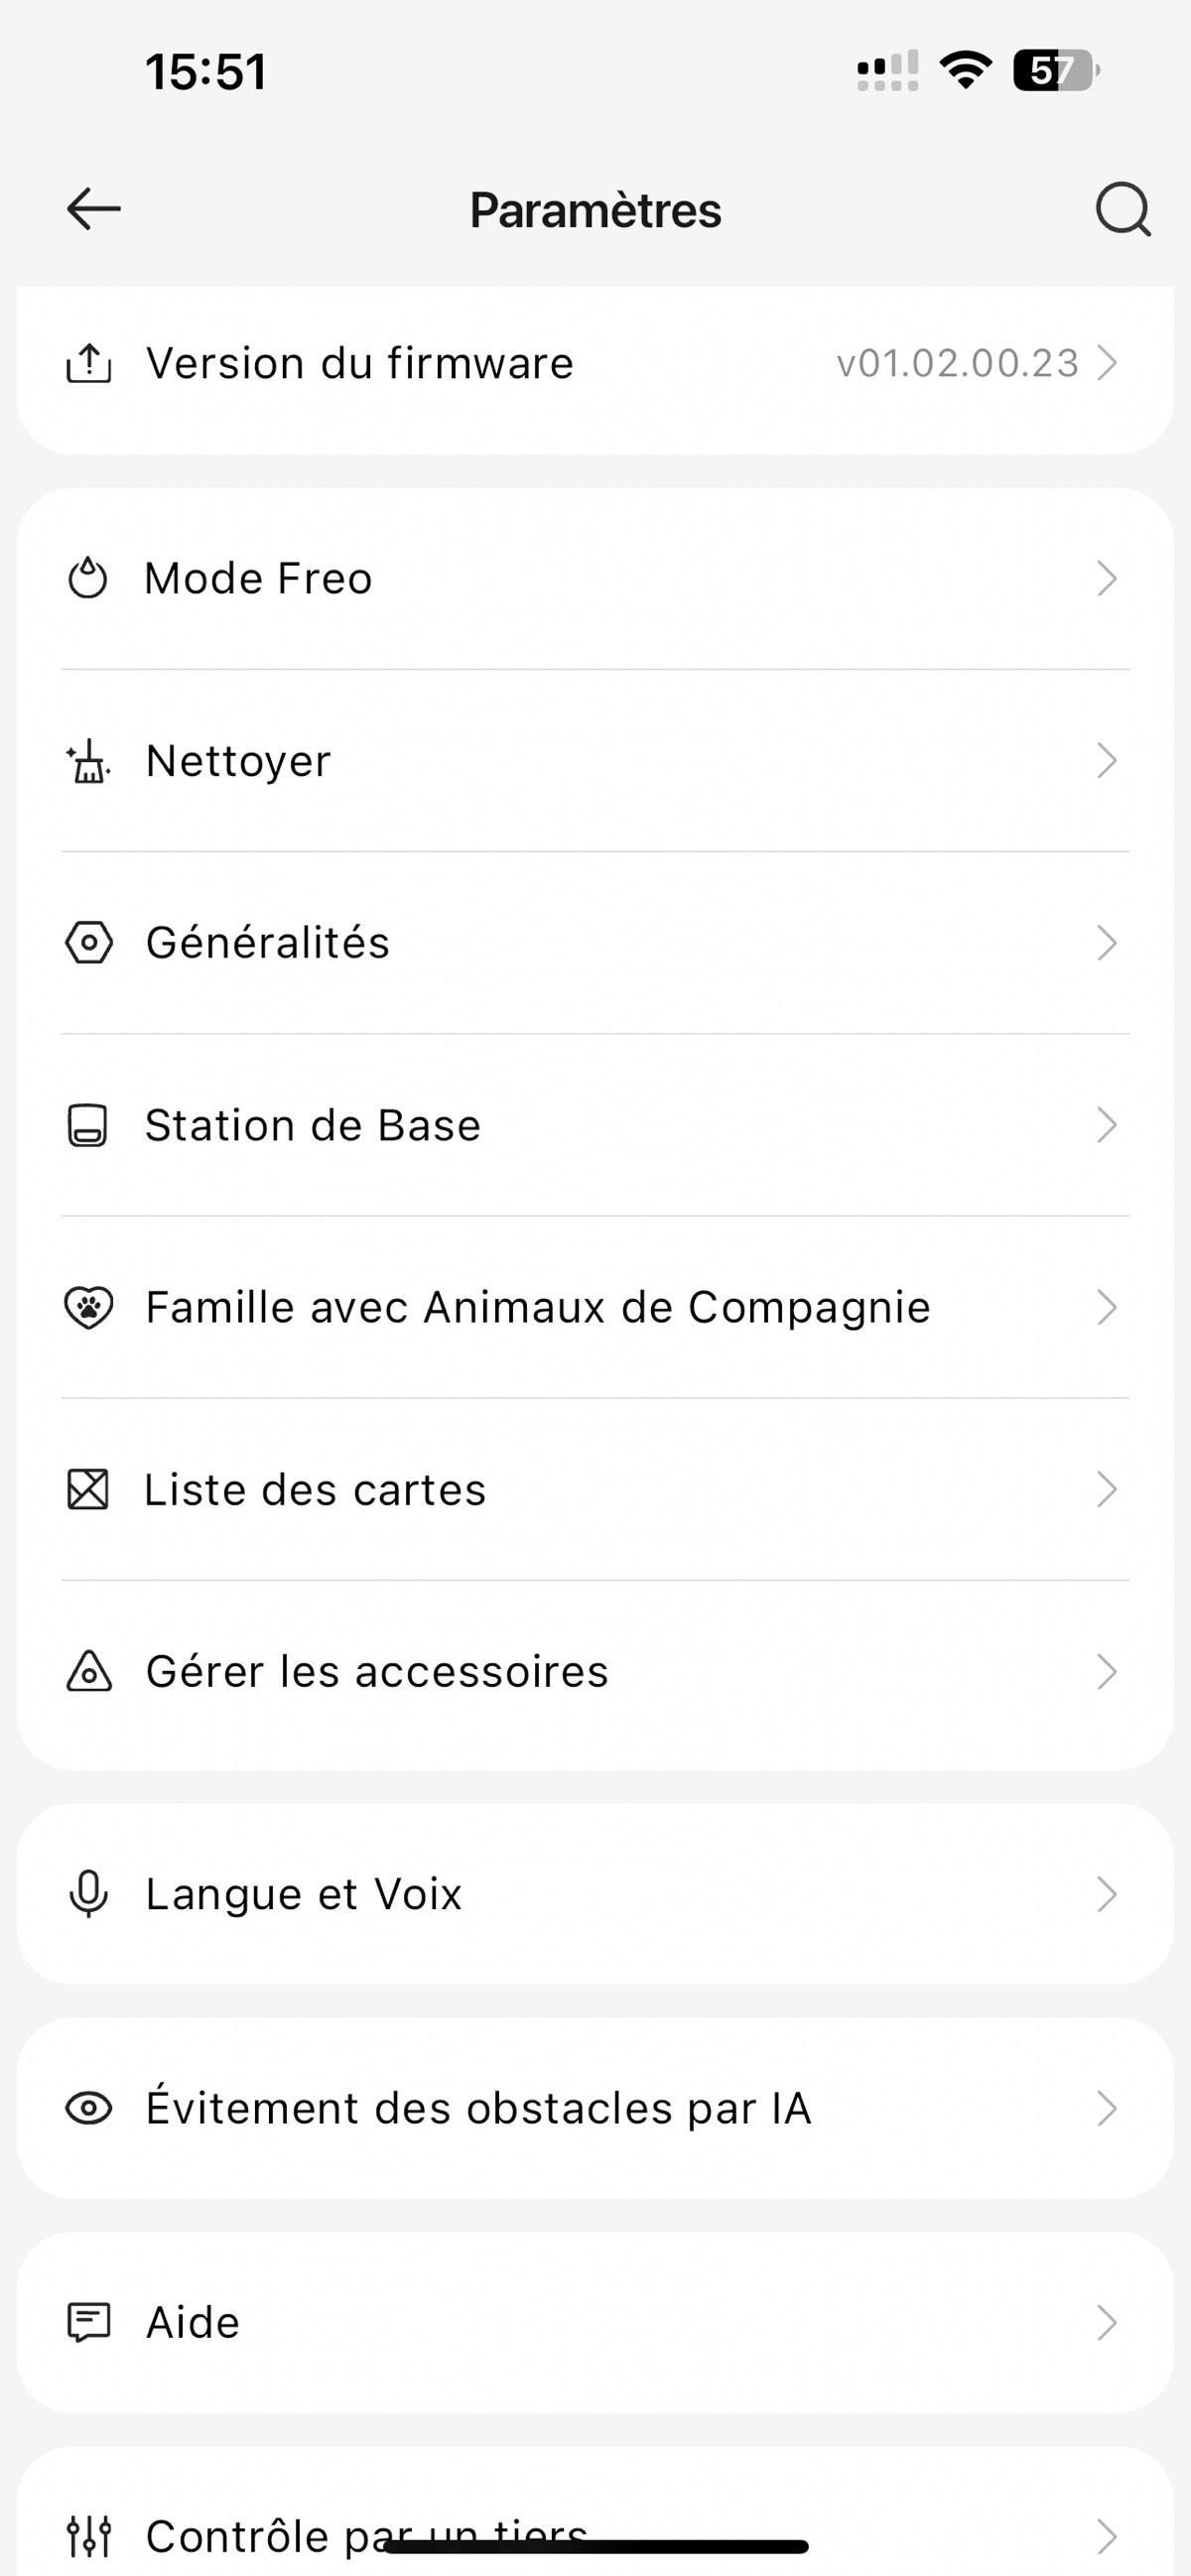Image resolution: width=1191 pixels, height=2576 pixels.
Task: Tap the Liste des cartes map icon
Action: coord(88,1489)
